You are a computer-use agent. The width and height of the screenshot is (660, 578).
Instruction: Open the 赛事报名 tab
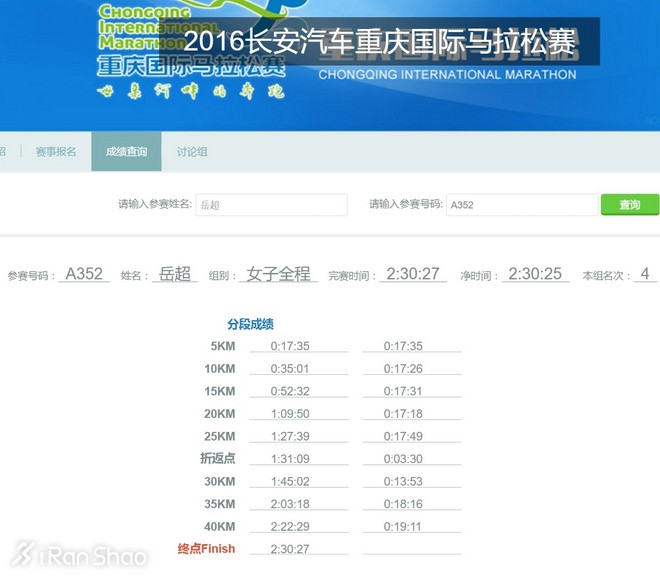click(x=56, y=152)
